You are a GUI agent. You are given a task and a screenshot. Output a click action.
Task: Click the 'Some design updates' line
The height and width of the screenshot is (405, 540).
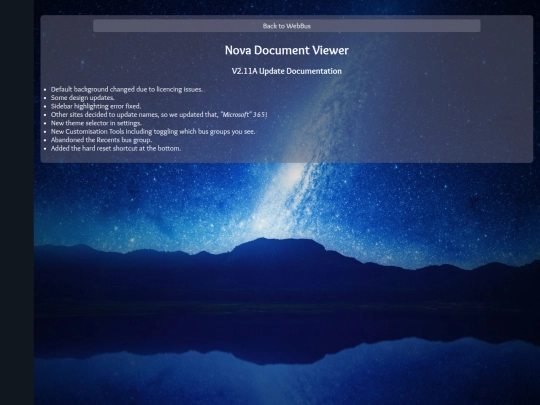coord(83,98)
